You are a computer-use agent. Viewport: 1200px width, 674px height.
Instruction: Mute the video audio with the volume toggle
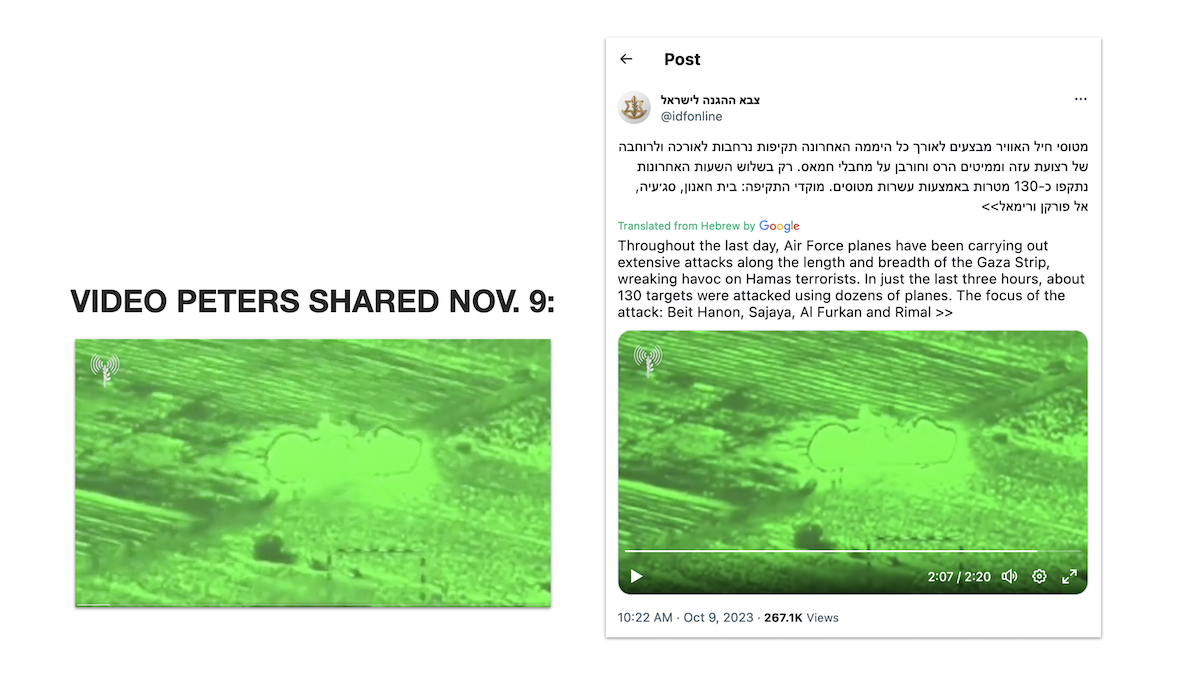coord(1009,576)
